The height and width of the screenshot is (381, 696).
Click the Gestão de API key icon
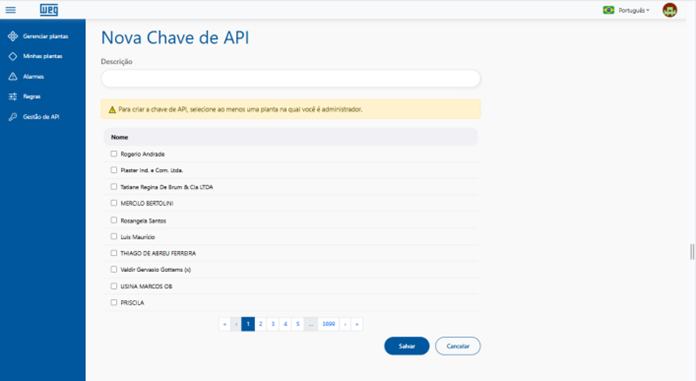(x=13, y=117)
